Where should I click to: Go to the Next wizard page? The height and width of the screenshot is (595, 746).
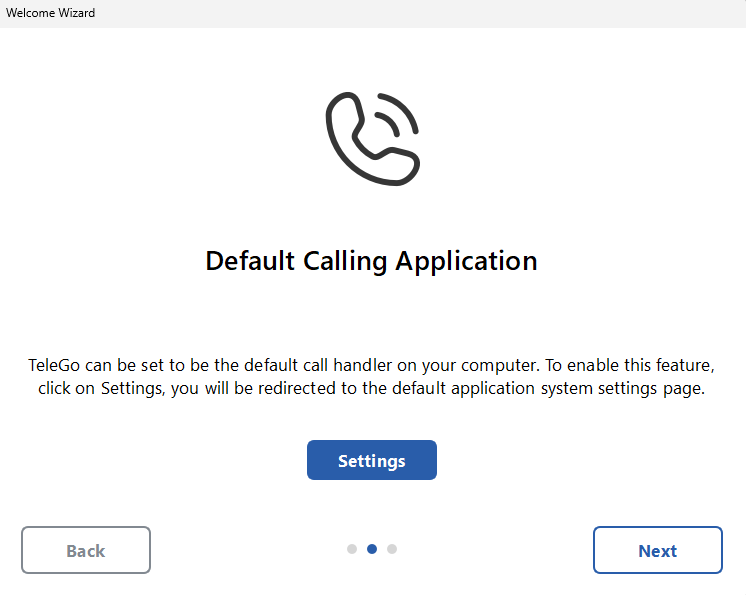coord(658,550)
